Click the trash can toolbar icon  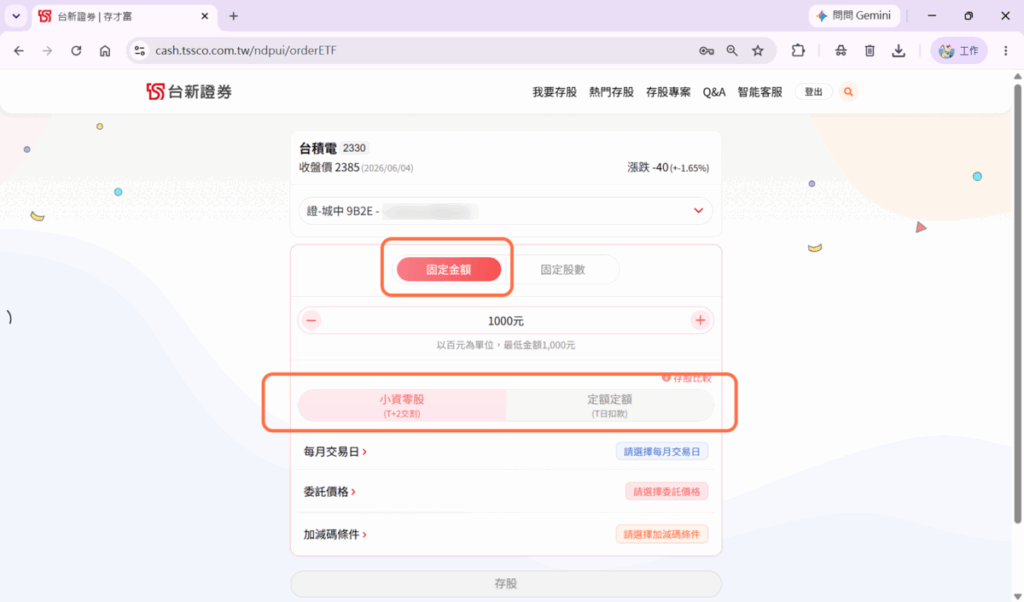pos(870,50)
